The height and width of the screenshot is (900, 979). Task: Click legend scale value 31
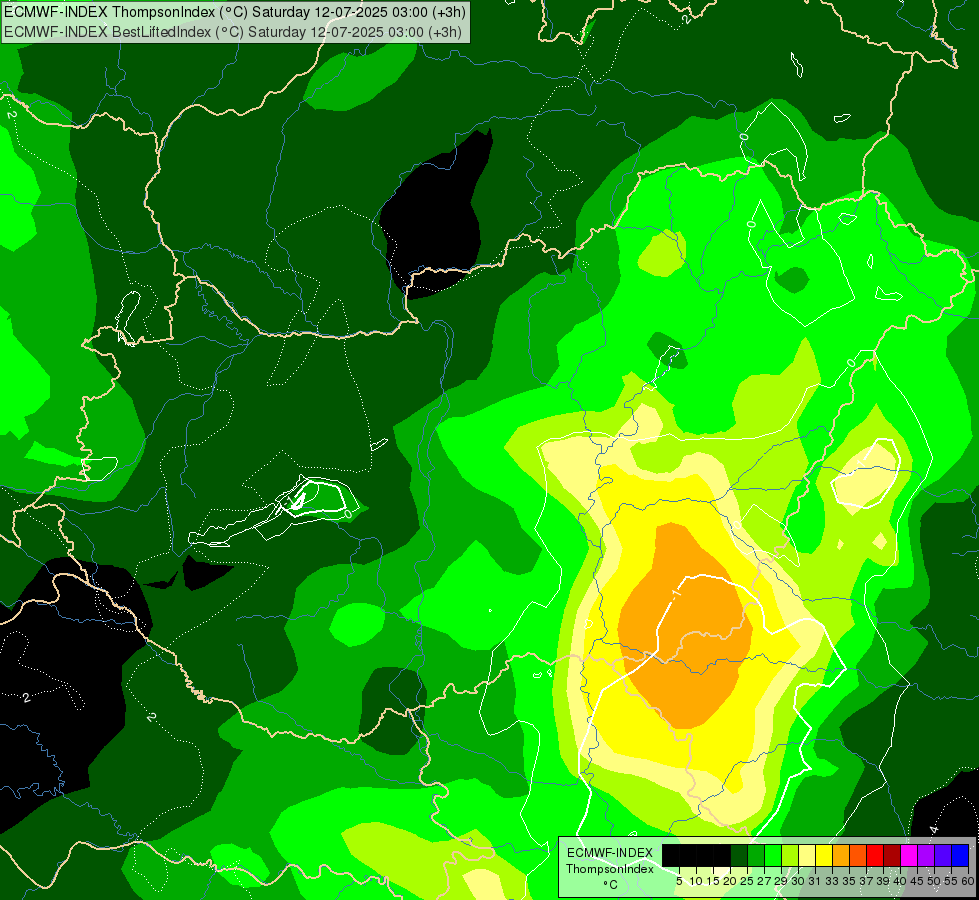815,881
